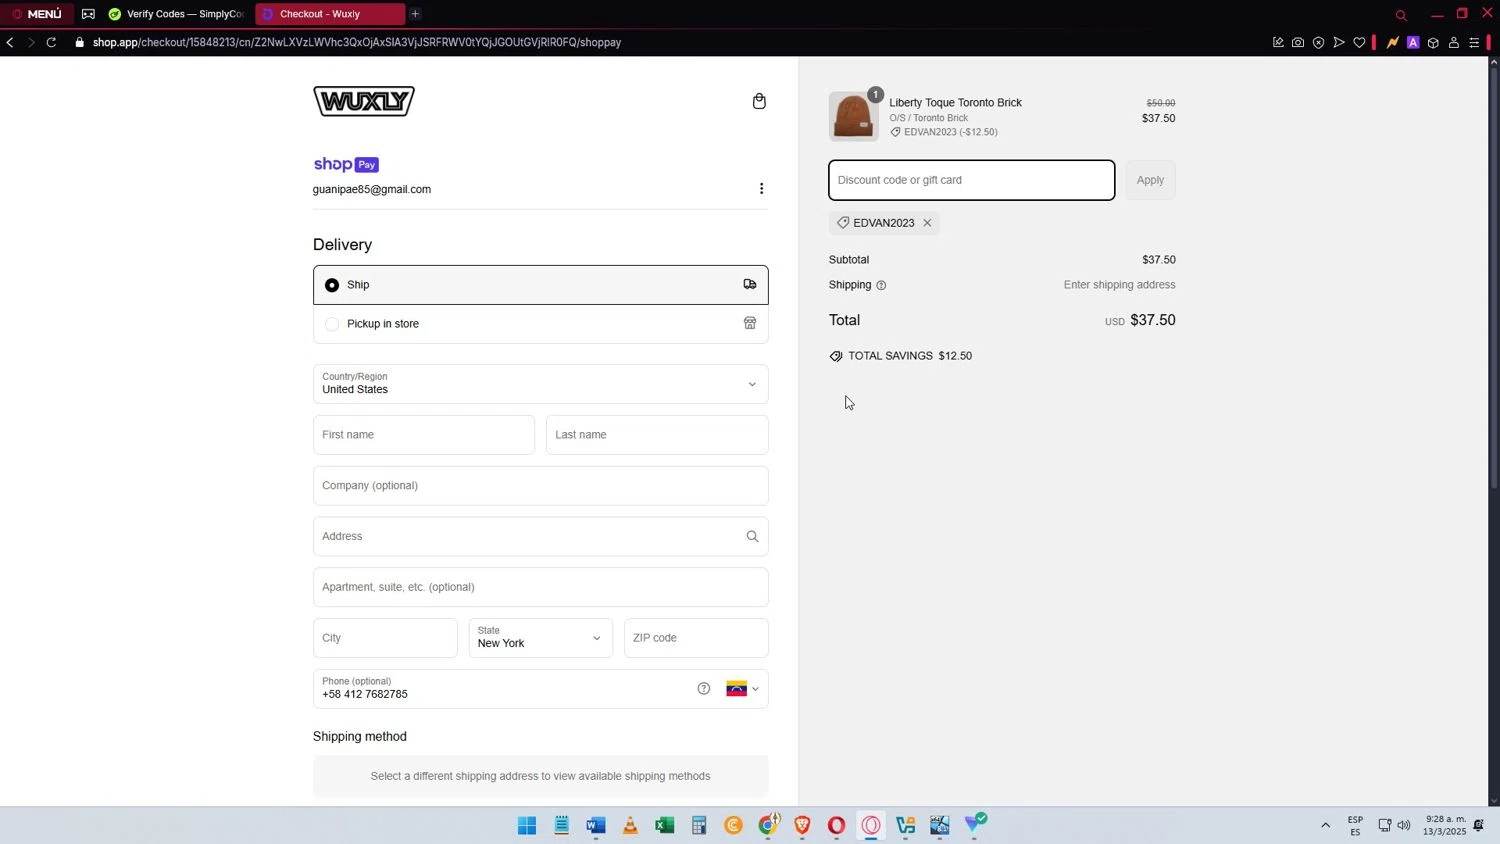The width and height of the screenshot is (1500, 844).
Task: Click the search tabs magnifier icon
Action: (x=1401, y=15)
